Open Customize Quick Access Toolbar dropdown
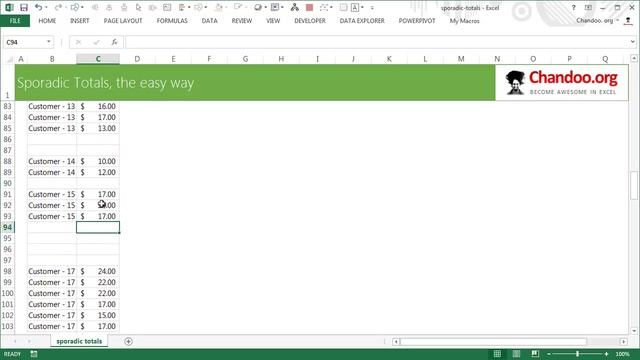 pyautogui.click(x=372, y=7)
